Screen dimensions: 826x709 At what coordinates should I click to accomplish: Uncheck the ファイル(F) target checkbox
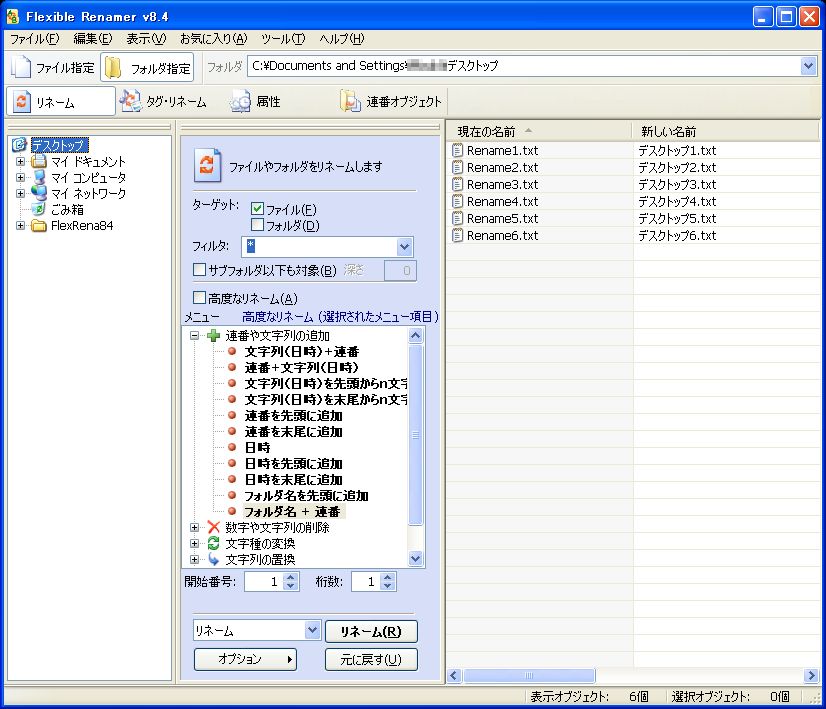click(x=257, y=209)
